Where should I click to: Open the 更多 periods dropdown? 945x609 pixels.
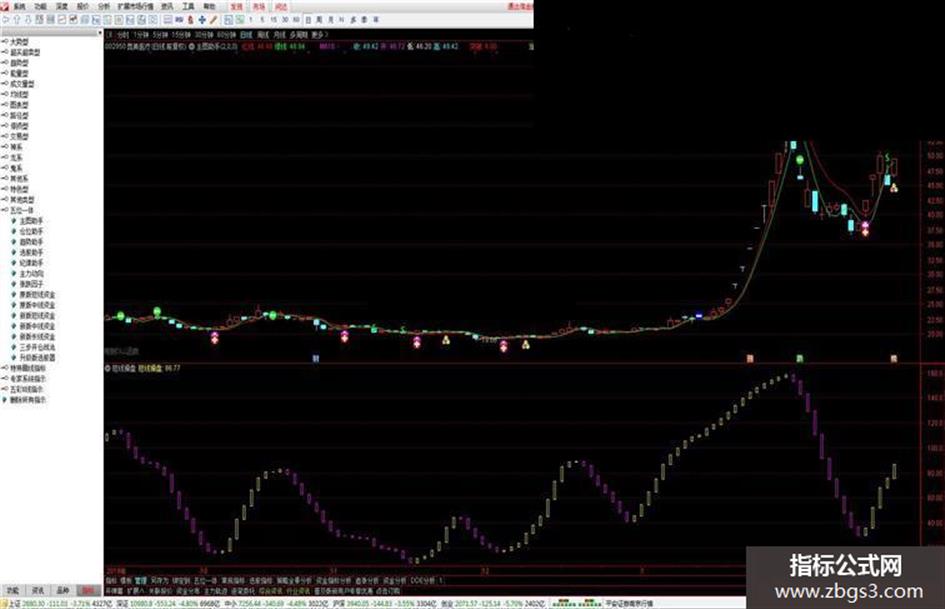pos(319,35)
